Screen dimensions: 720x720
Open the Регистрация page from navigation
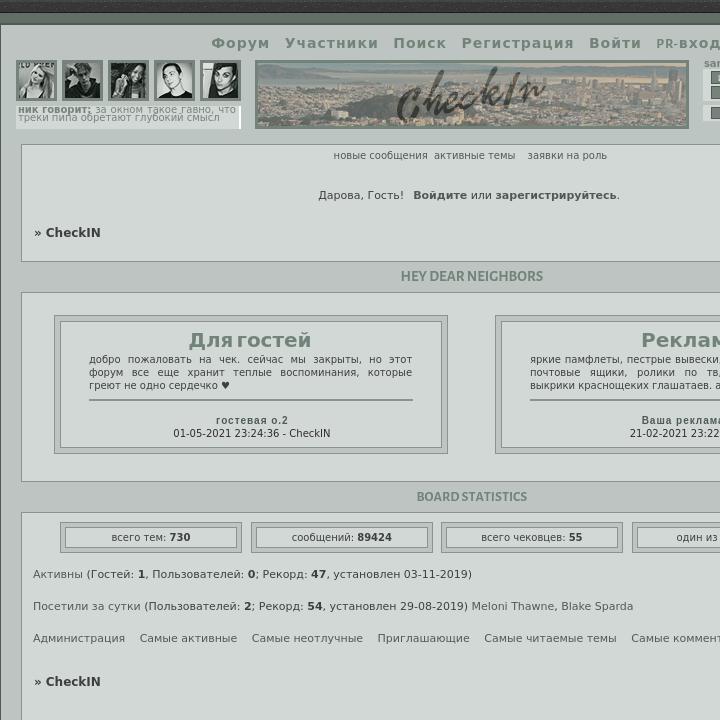[x=517, y=43]
